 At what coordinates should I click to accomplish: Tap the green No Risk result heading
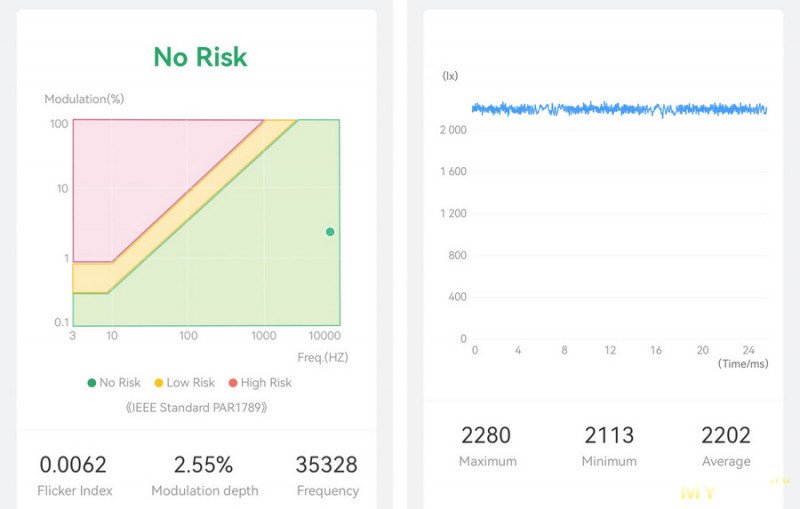[x=200, y=57]
